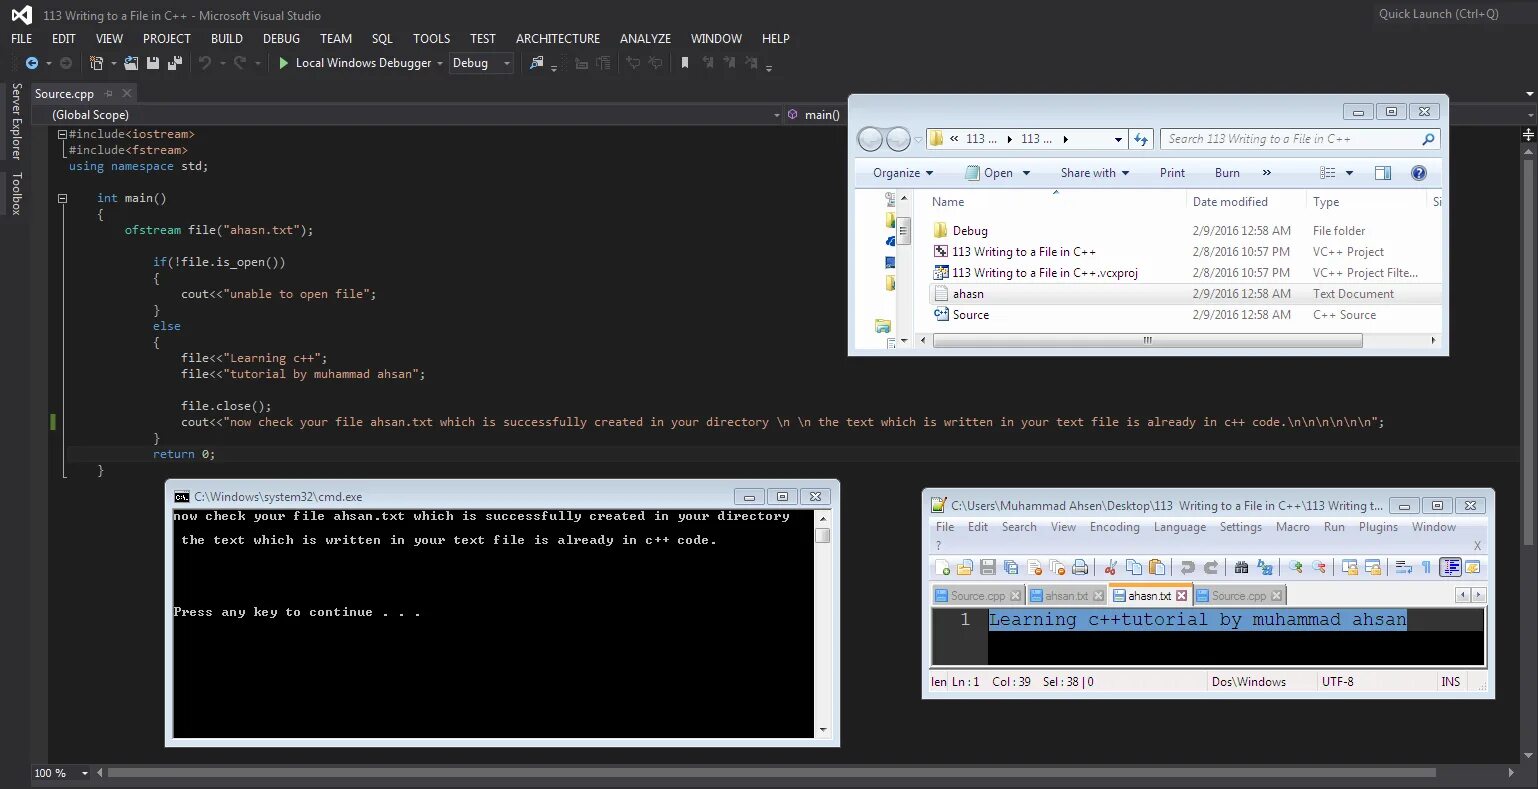Toggle the Indent guide button in Notepad++
The image size is (1538, 789).
(1450, 568)
